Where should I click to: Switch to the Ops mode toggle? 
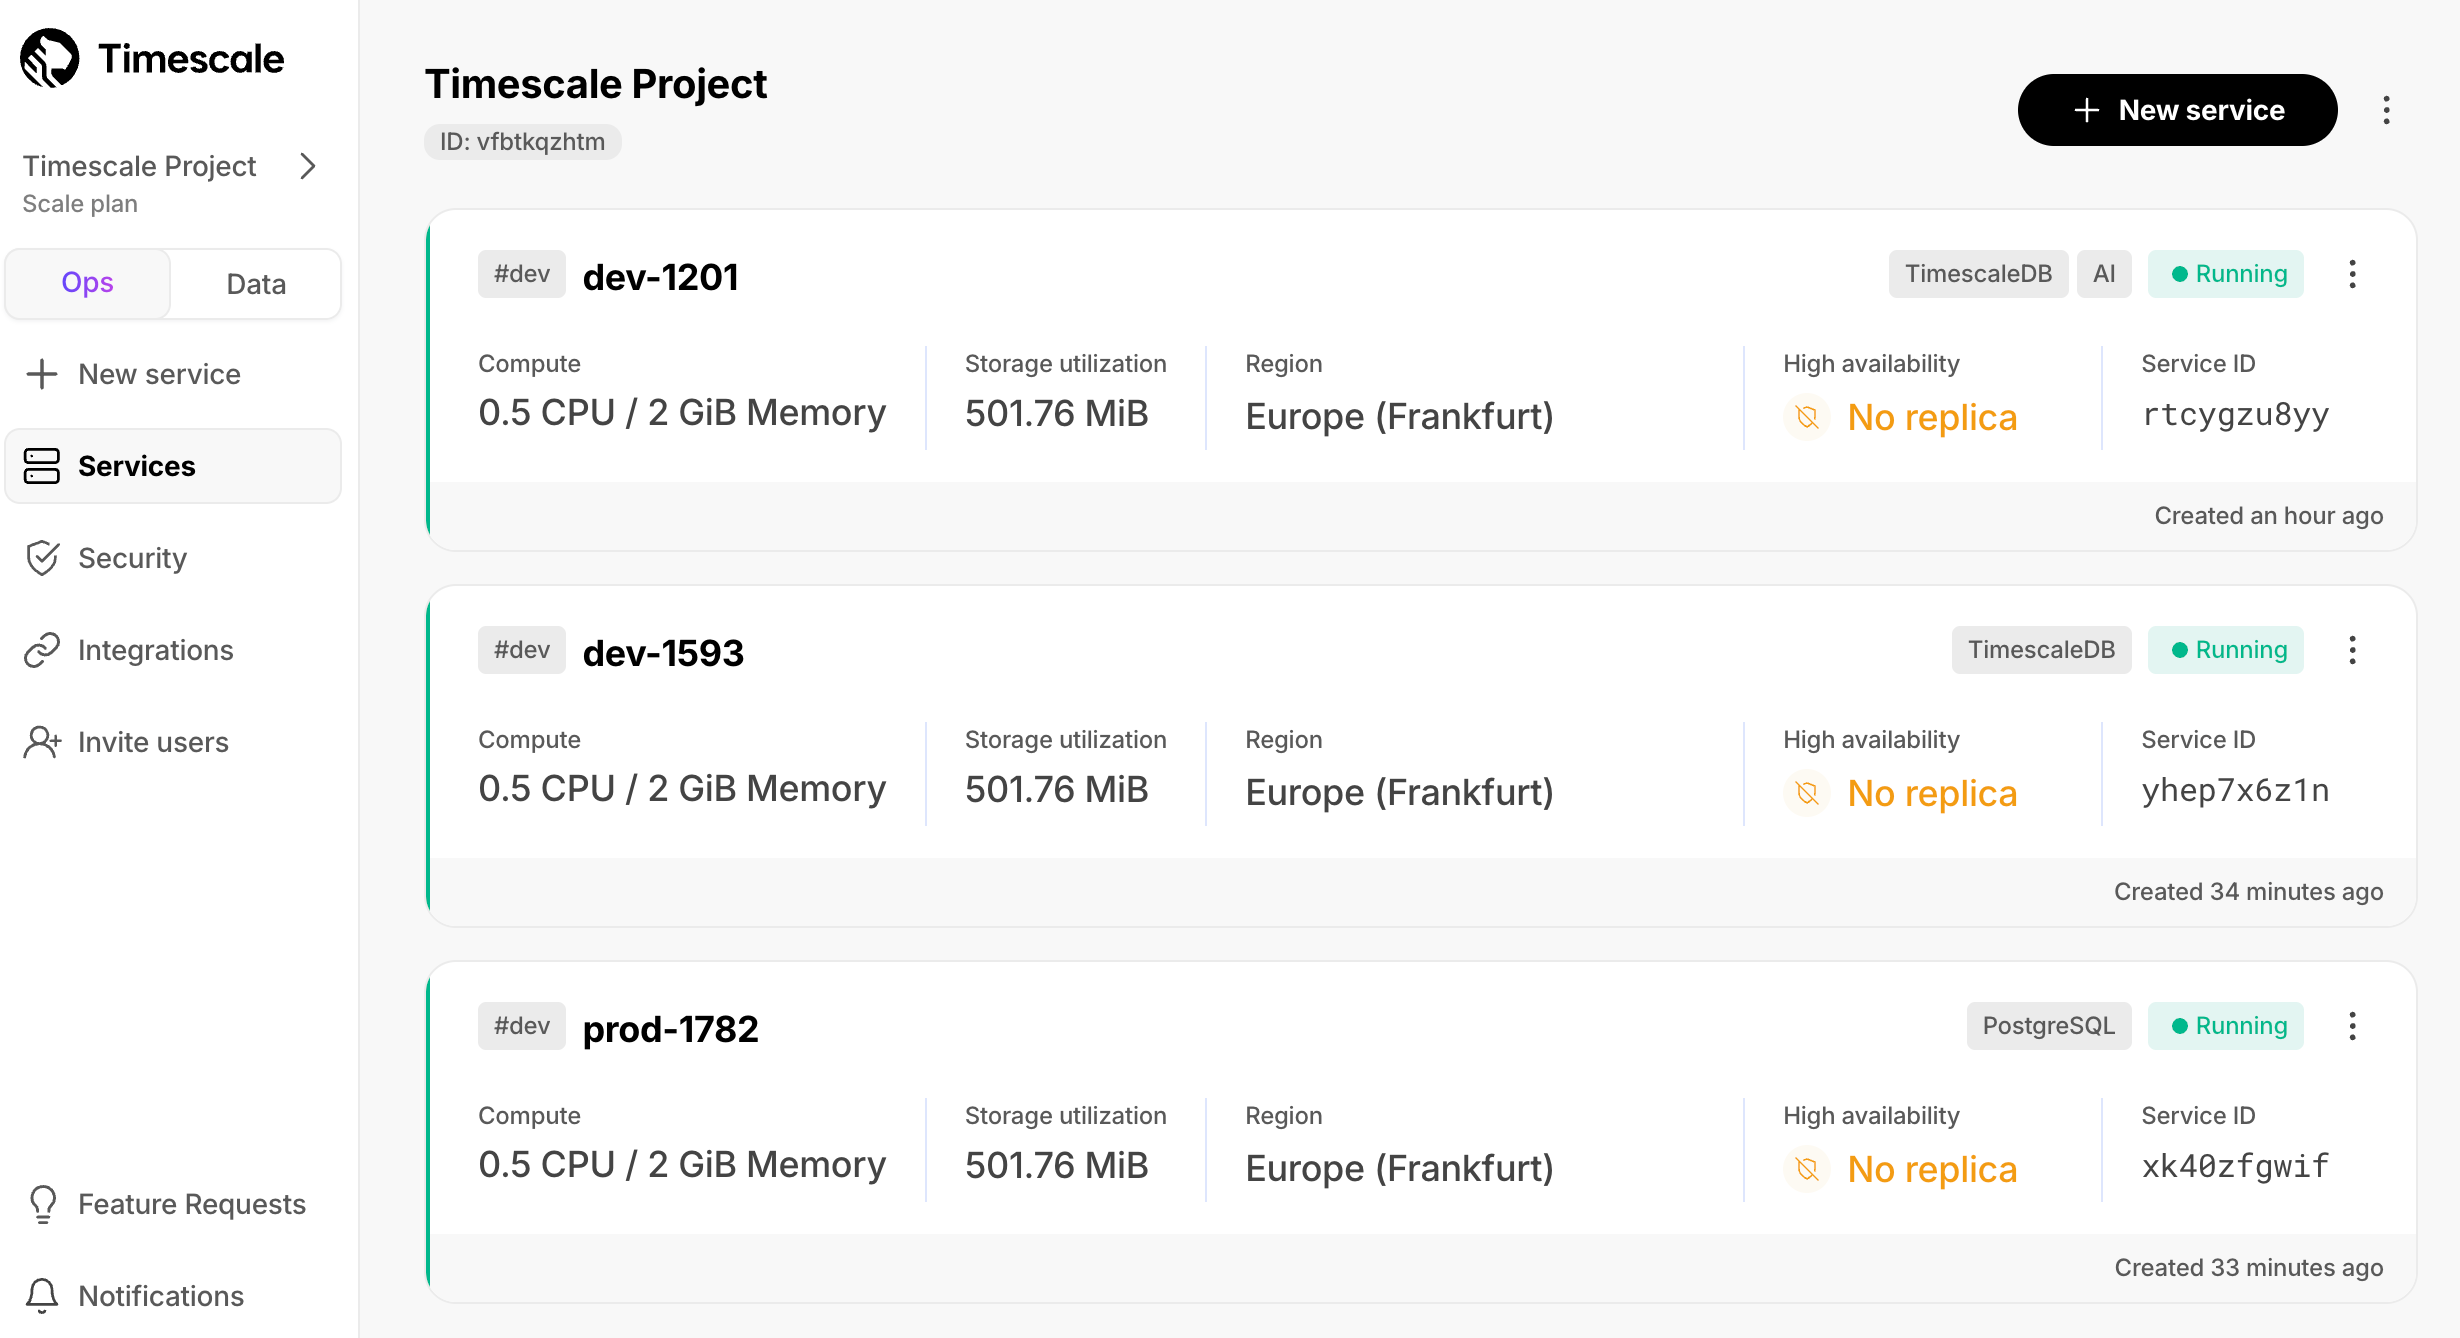[88, 284]
